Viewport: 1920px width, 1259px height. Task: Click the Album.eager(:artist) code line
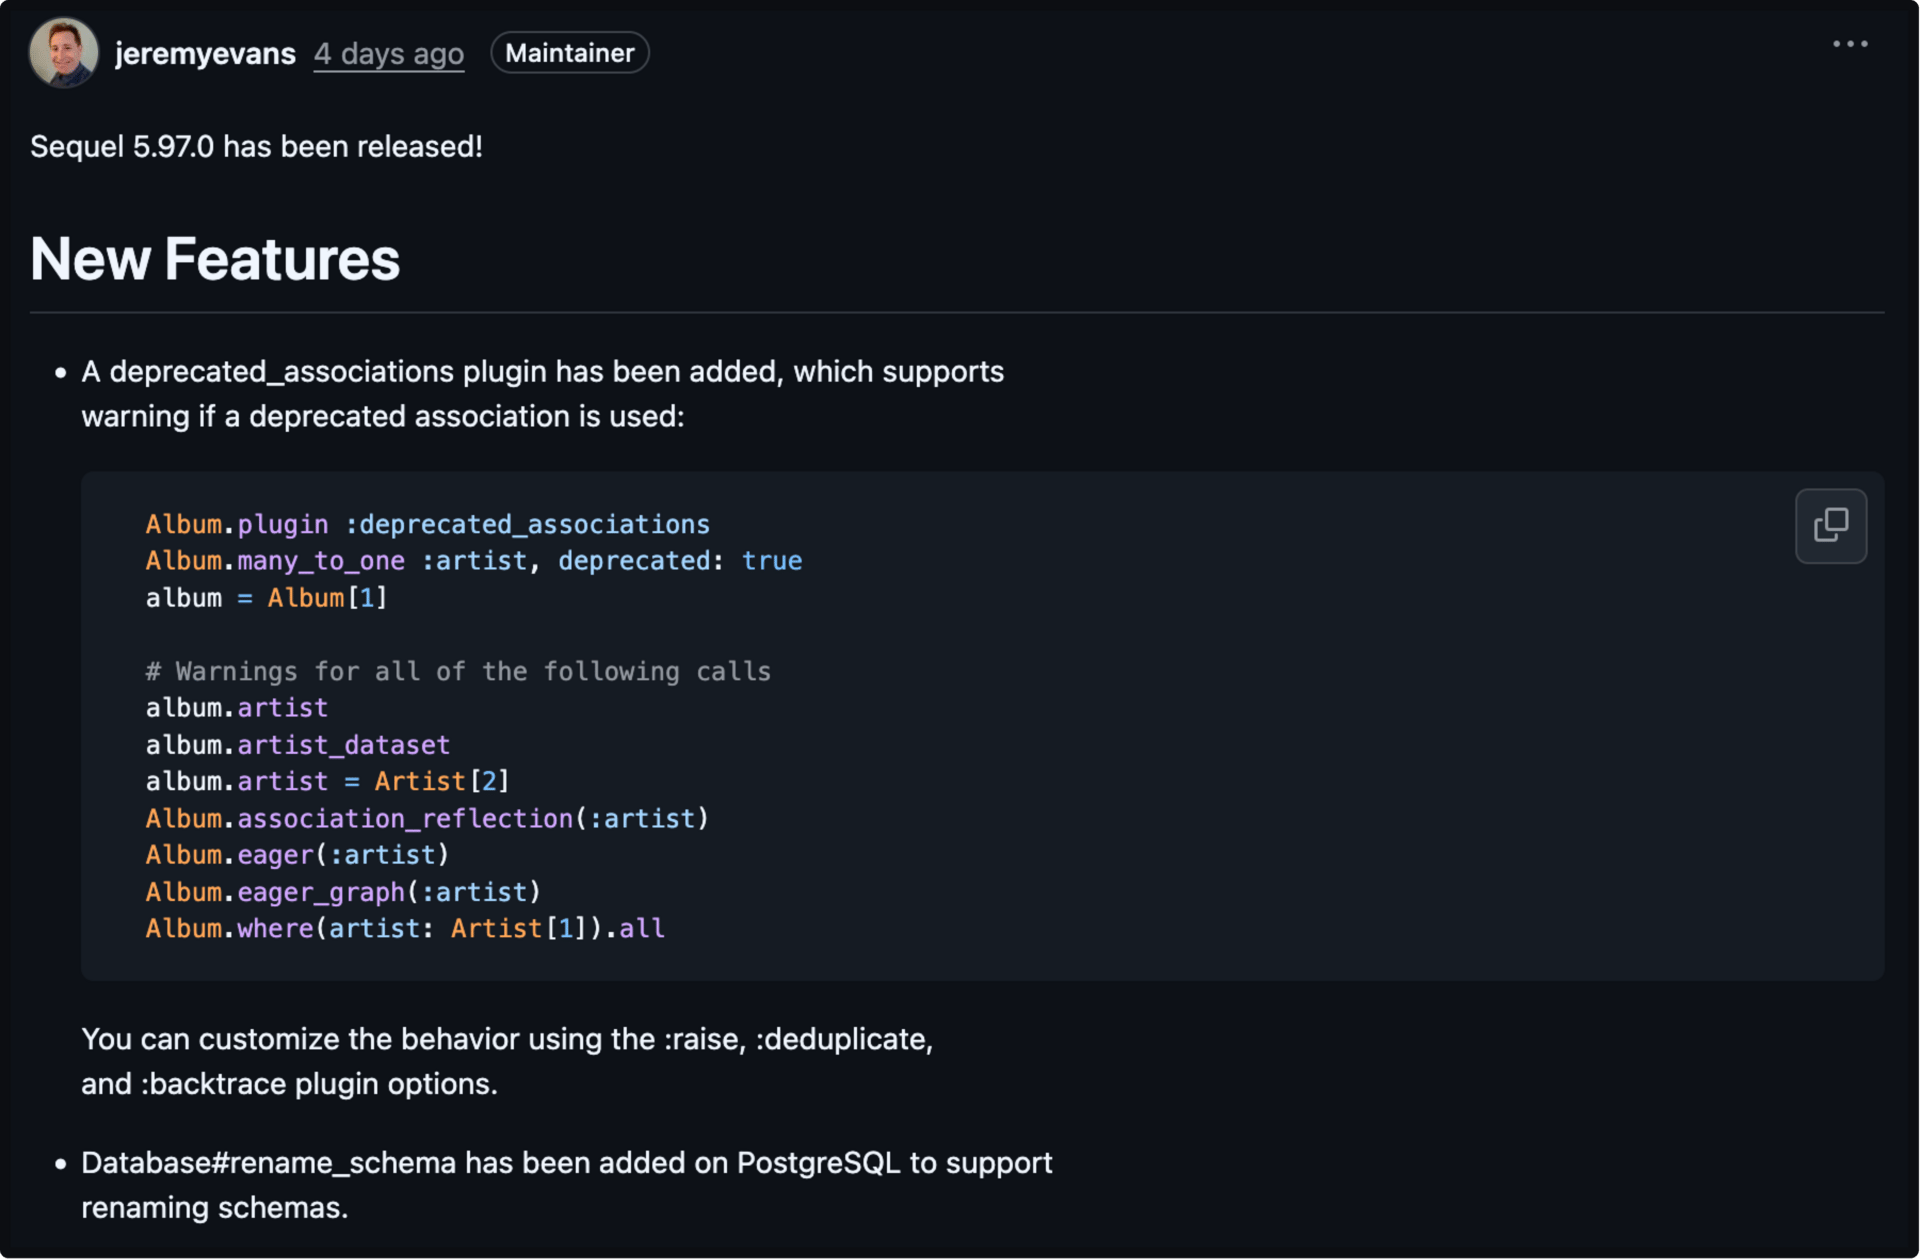(298, 855)
